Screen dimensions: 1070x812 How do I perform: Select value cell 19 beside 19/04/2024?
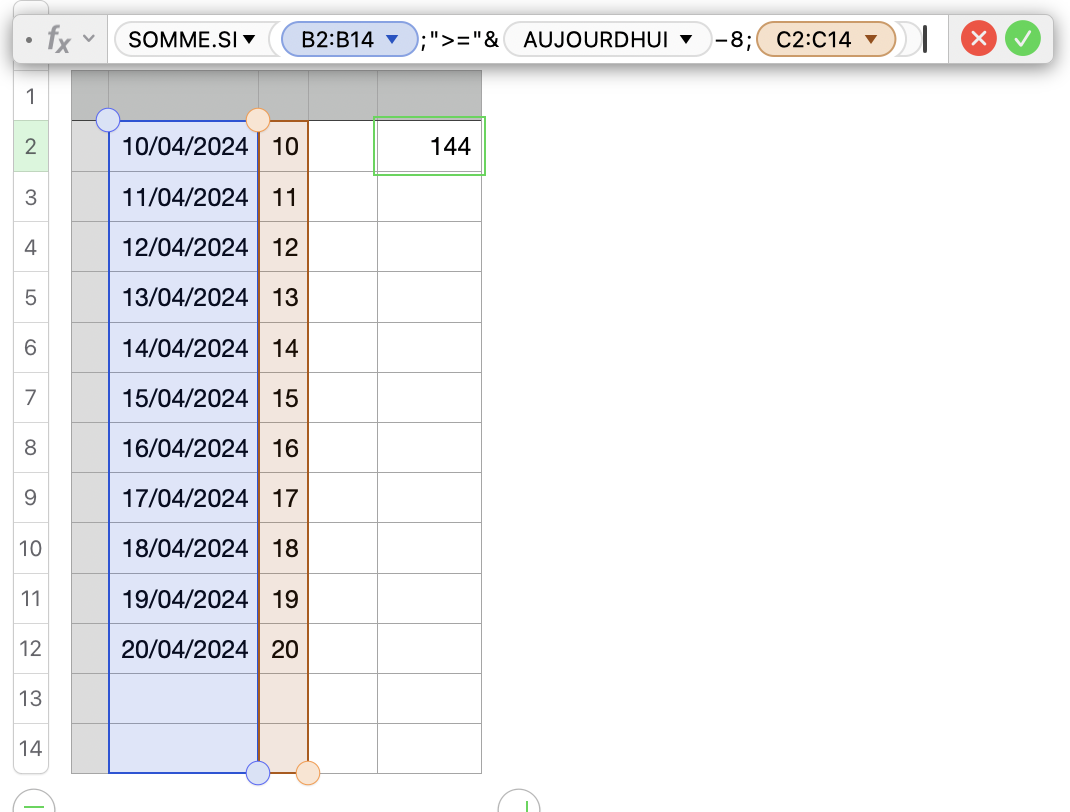pyautogui.click(x=284, y=598)
